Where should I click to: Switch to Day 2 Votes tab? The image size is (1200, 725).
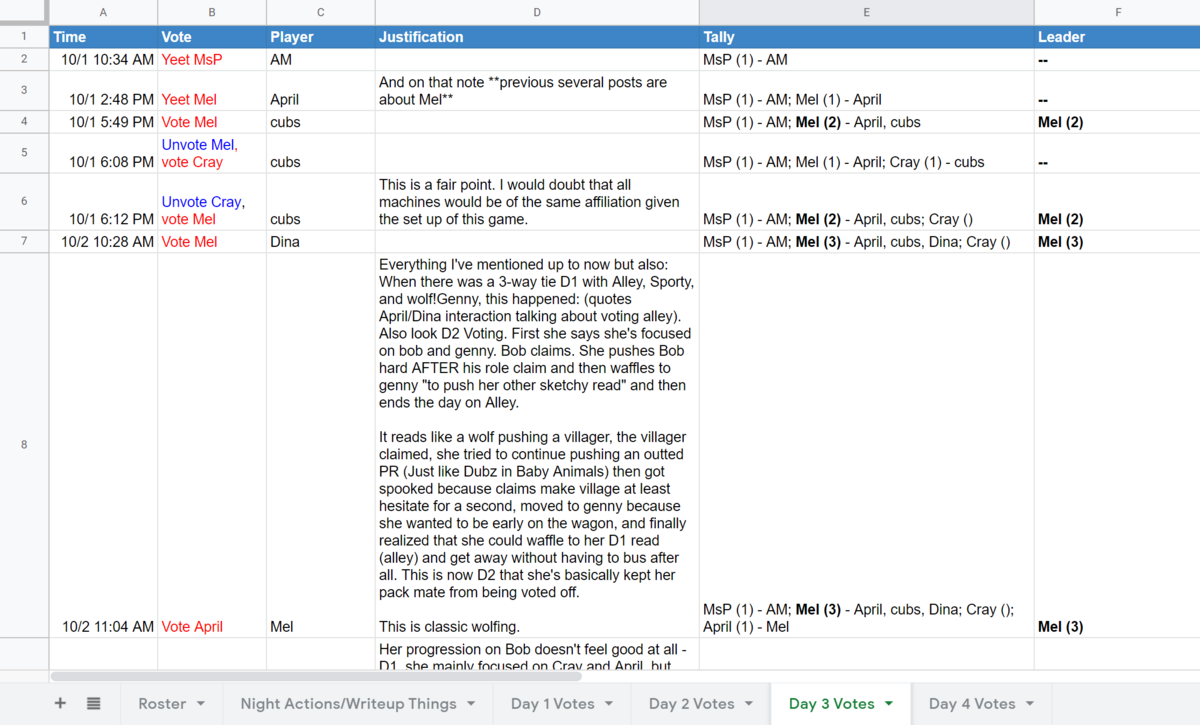(690, 704)
